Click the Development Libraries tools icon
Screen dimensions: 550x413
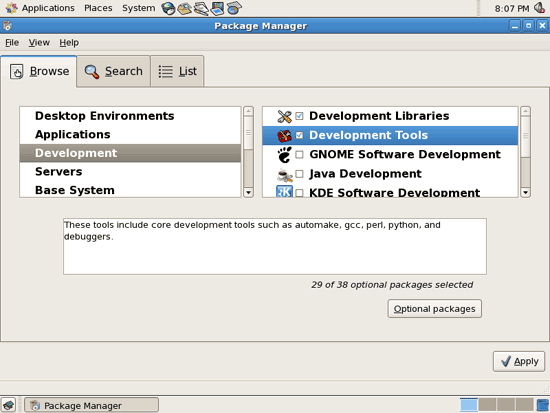coord(284,116)
